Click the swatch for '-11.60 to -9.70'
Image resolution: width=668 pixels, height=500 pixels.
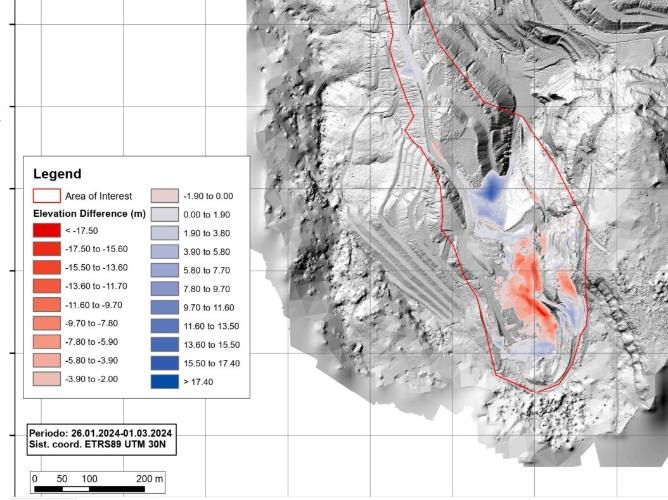click(x=47, y=305)
